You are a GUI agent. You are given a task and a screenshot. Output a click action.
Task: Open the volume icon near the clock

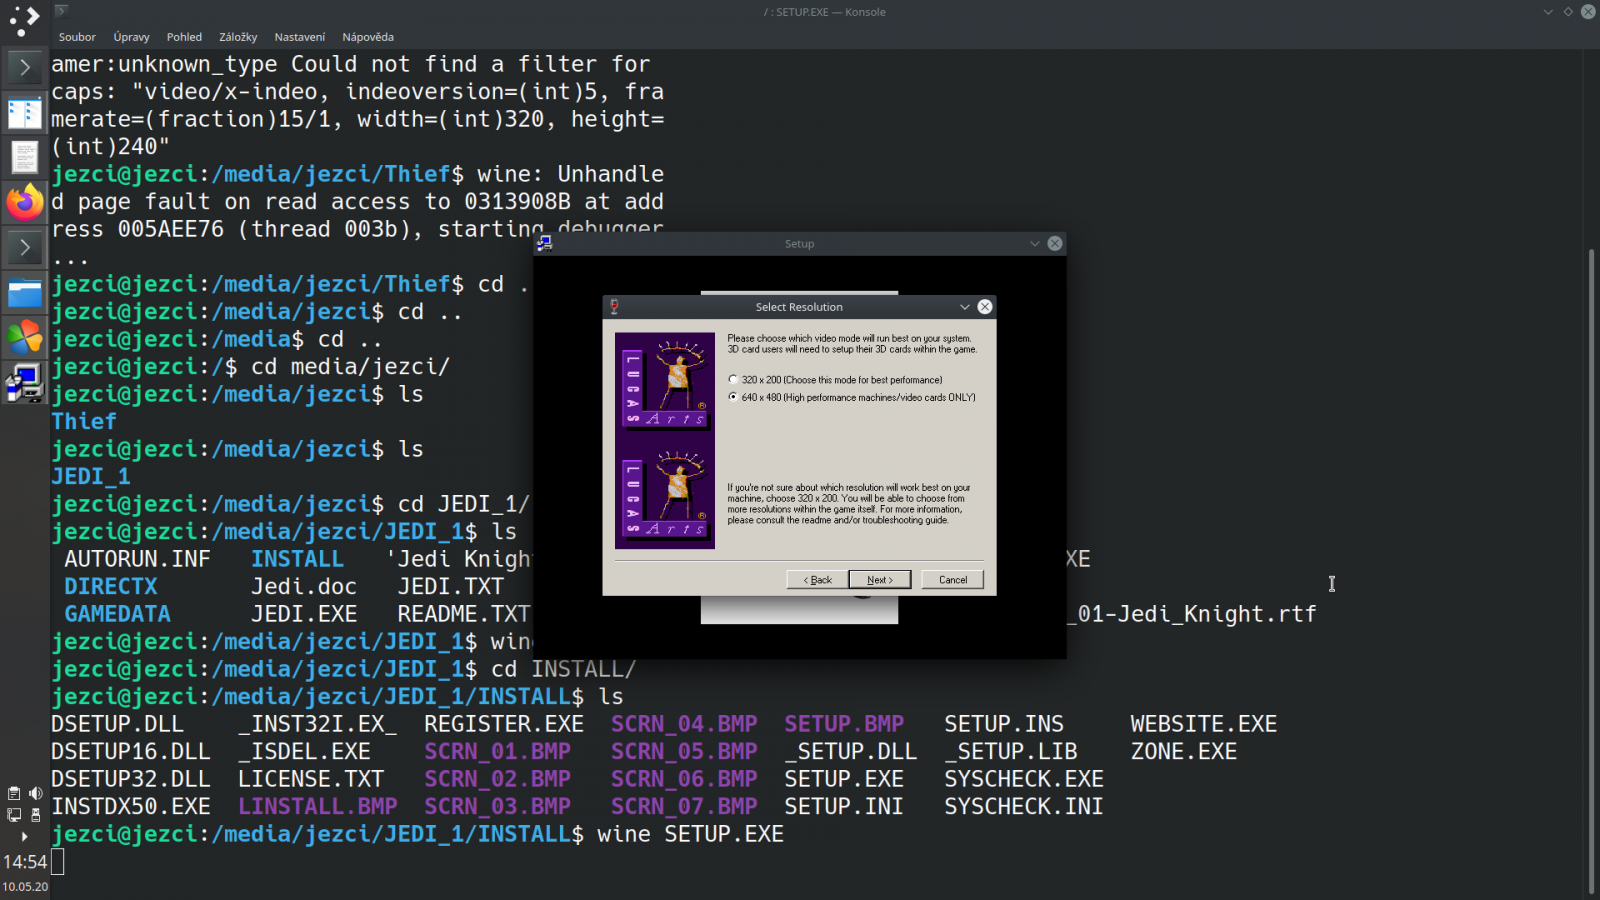click(x=36, y=793)
